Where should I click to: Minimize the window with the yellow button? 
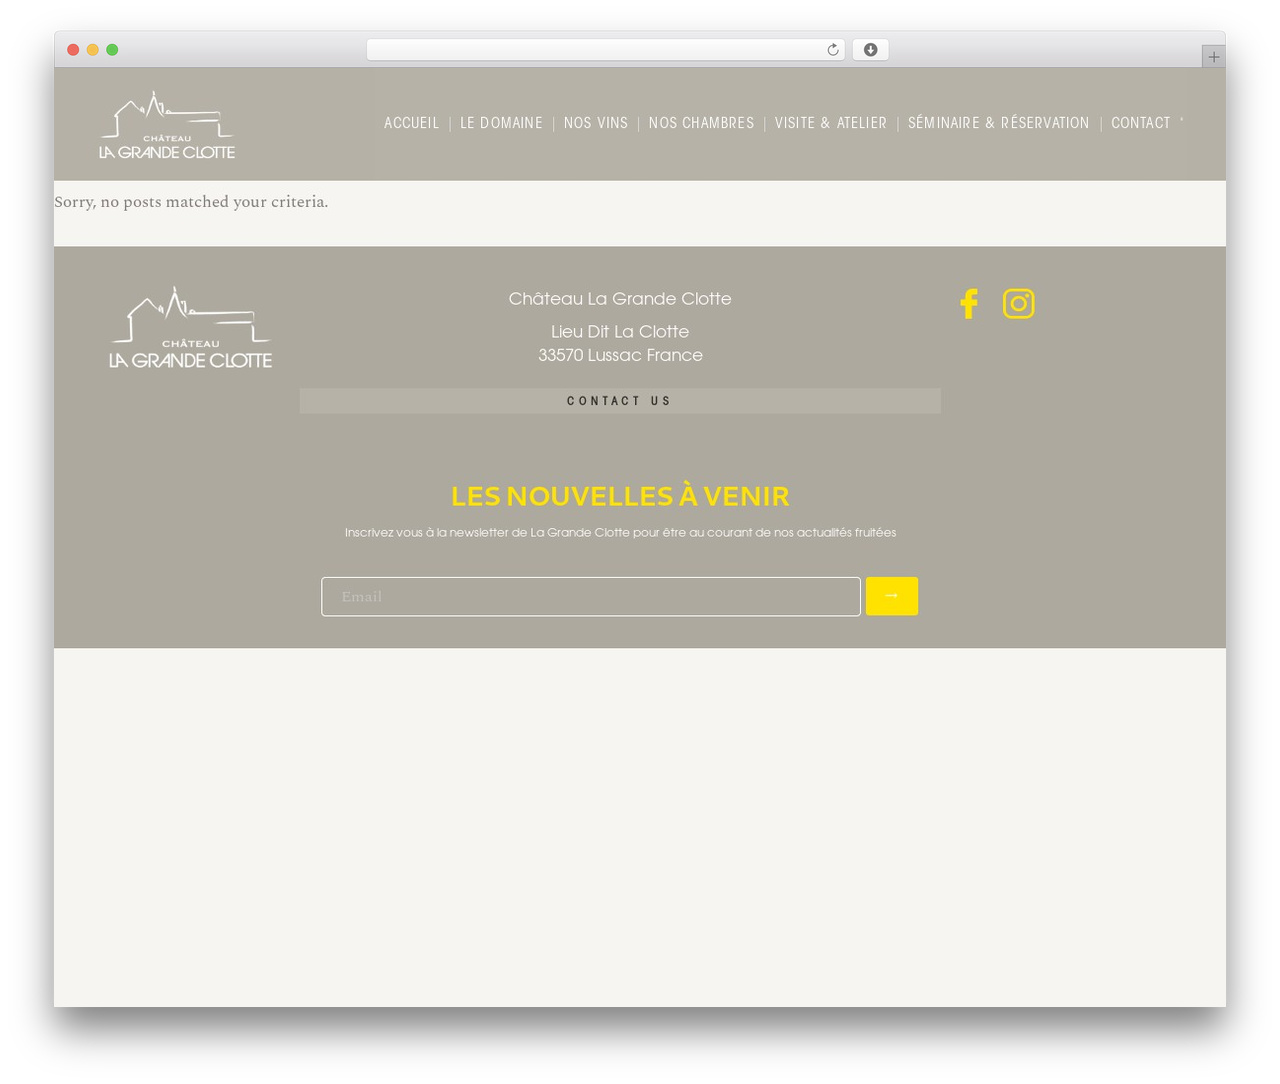point(93,50)
